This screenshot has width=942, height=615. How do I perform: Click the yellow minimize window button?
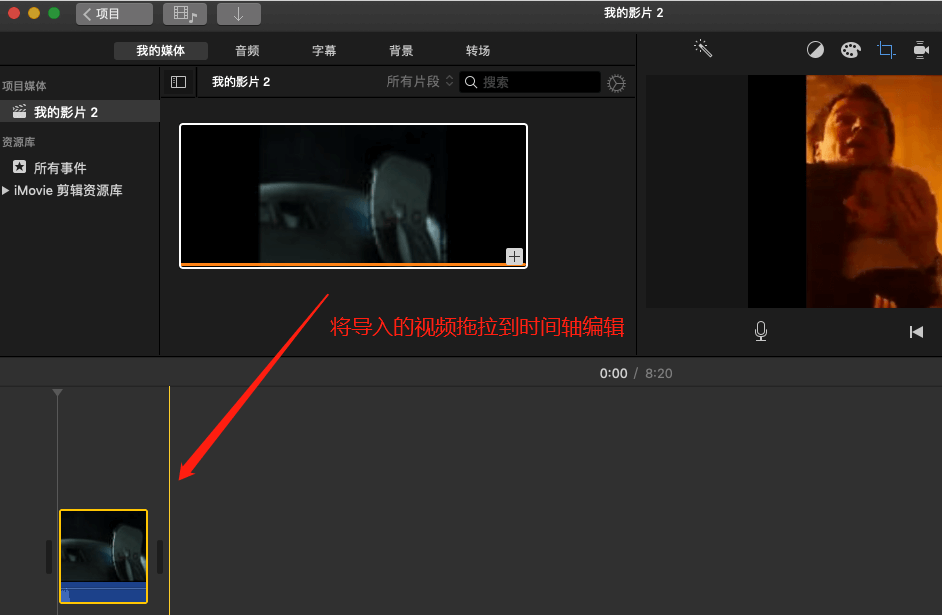(x=34, y=13)
